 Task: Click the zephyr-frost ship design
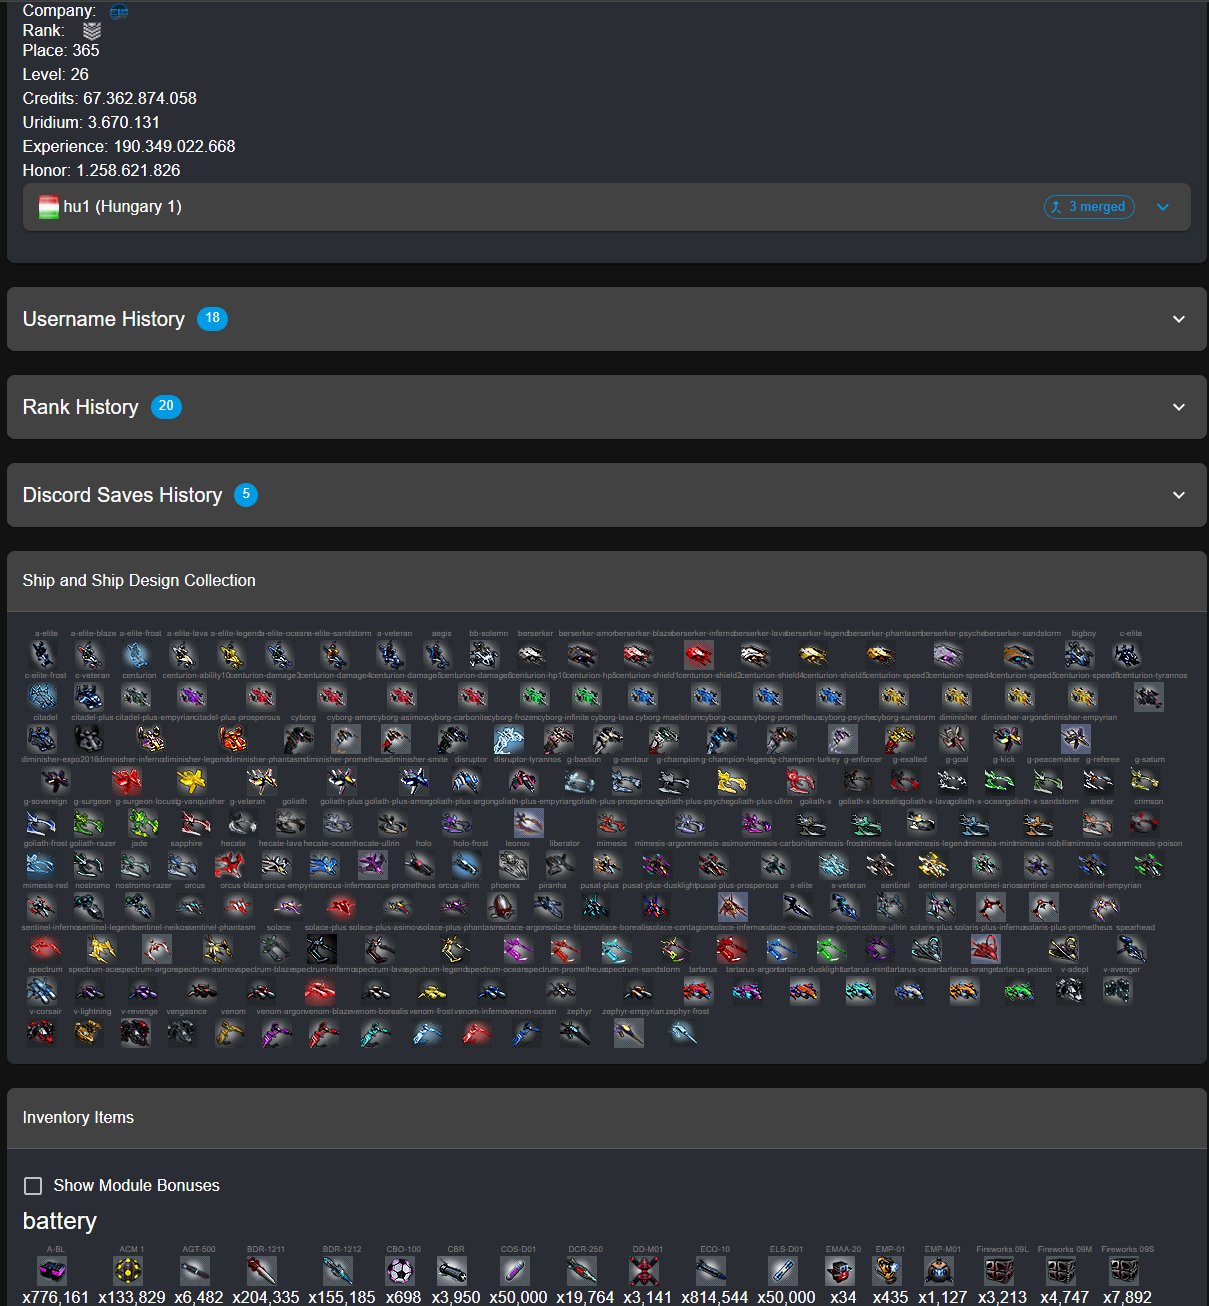pos(683,1033)
